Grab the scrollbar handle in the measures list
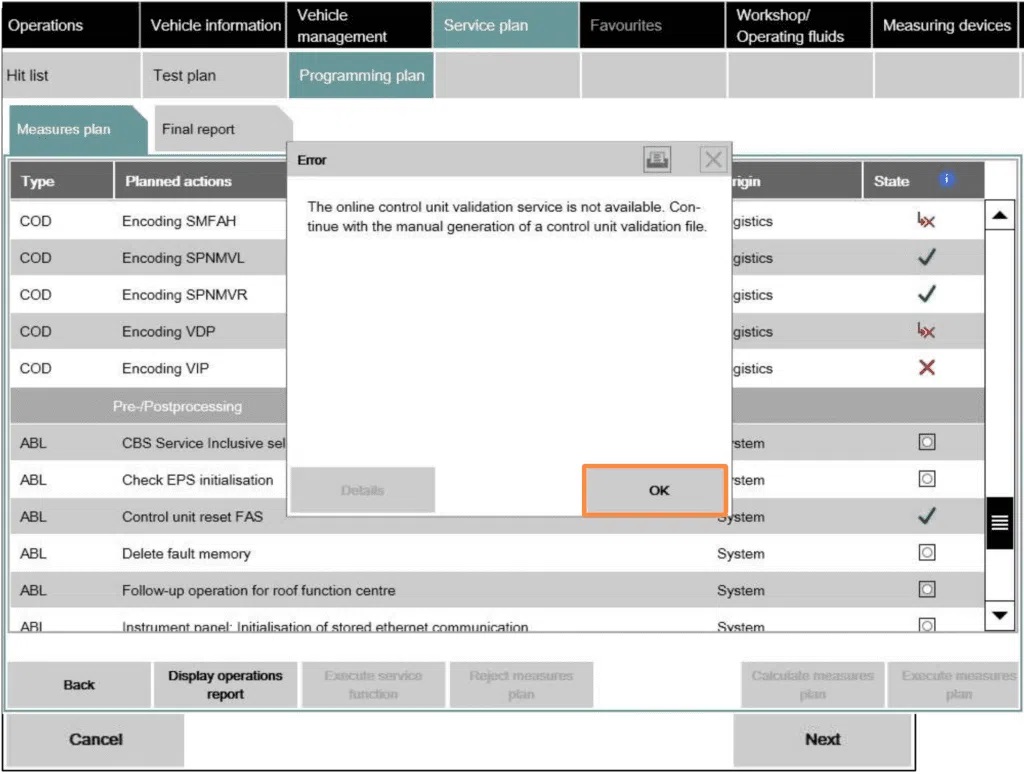This screenshot has height=774, width=1024. tap(1000, 522)
